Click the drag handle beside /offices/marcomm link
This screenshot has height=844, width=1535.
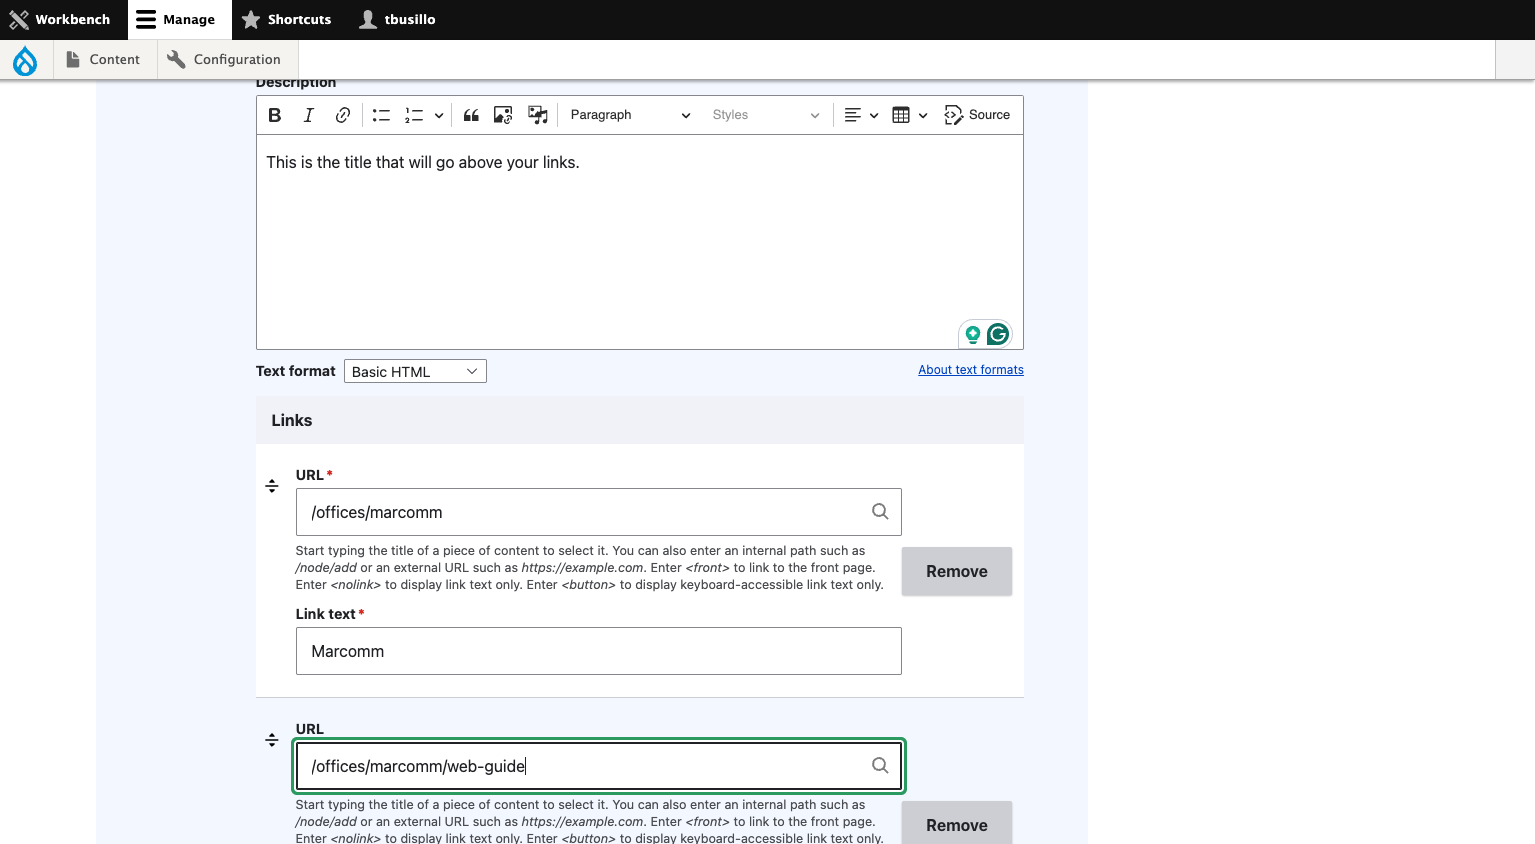pos(272,486)
